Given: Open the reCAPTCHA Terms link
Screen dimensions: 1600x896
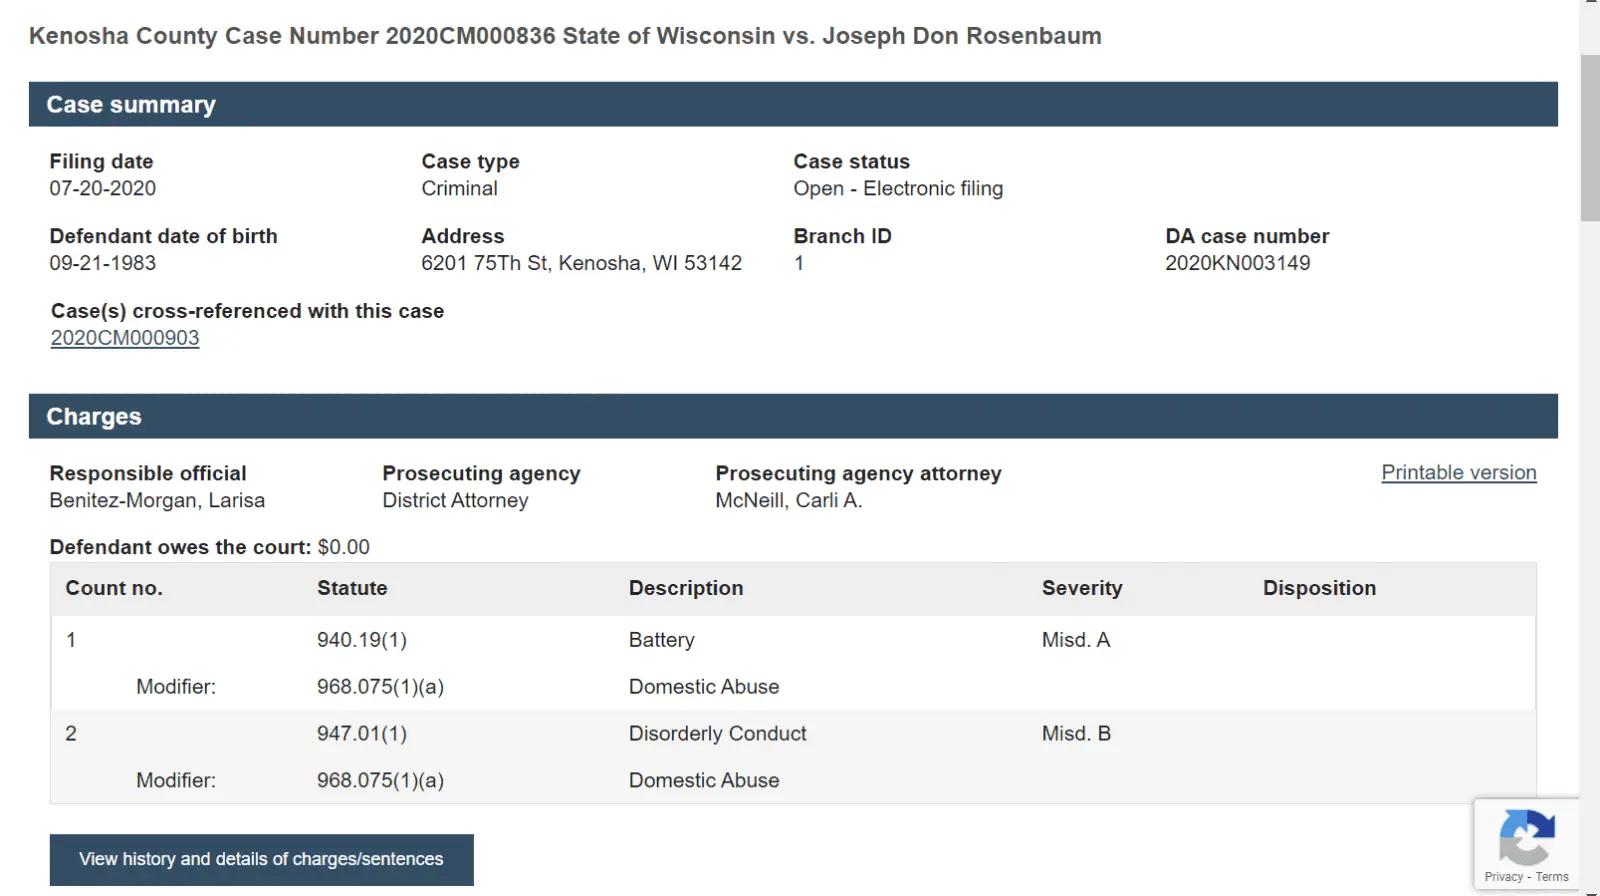Looking at the screenshot, I should [1552, 877].
